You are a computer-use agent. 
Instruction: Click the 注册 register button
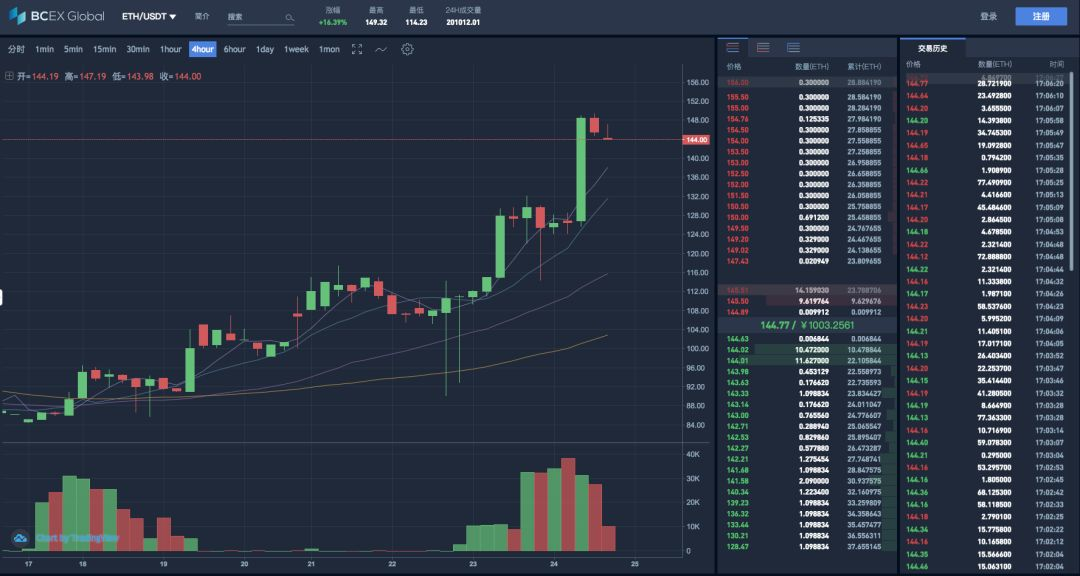tap(1041, 17)
